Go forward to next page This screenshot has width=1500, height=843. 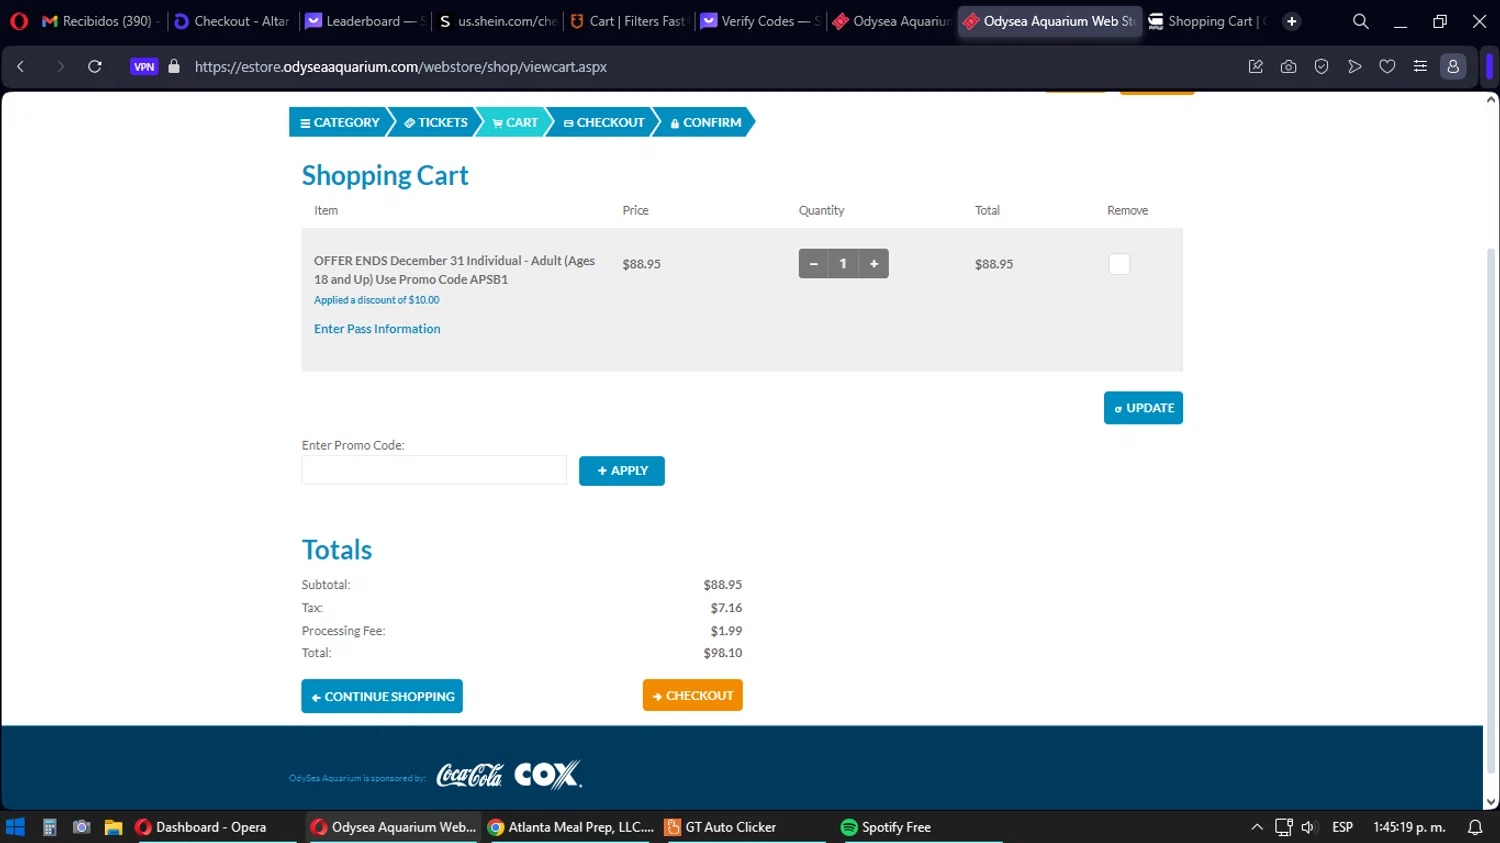pos(60,67)
